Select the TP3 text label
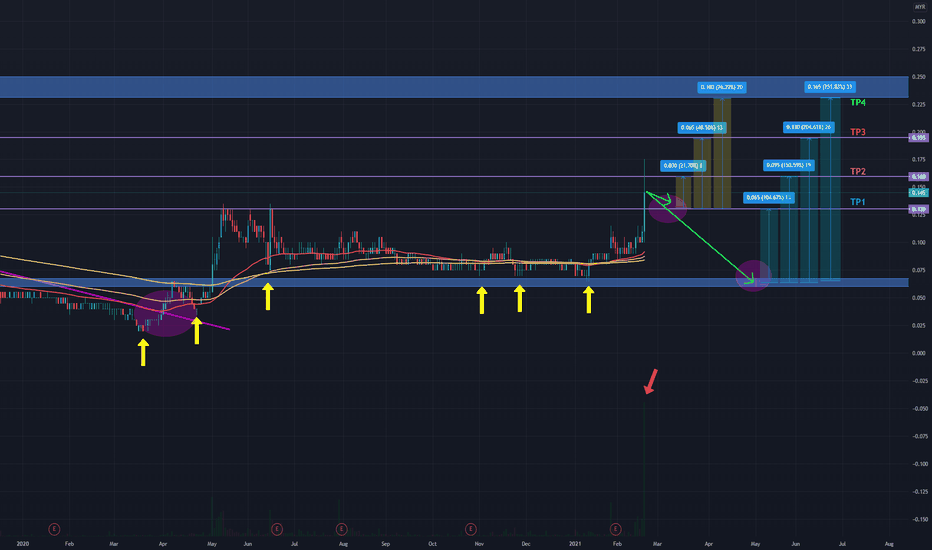932x550 pixels. pyautogui.click(x=858, y=132)
